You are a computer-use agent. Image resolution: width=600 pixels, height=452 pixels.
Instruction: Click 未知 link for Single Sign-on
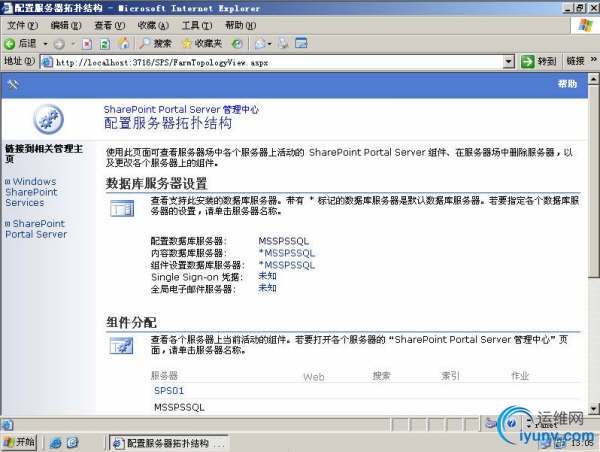tap(267, 276)
